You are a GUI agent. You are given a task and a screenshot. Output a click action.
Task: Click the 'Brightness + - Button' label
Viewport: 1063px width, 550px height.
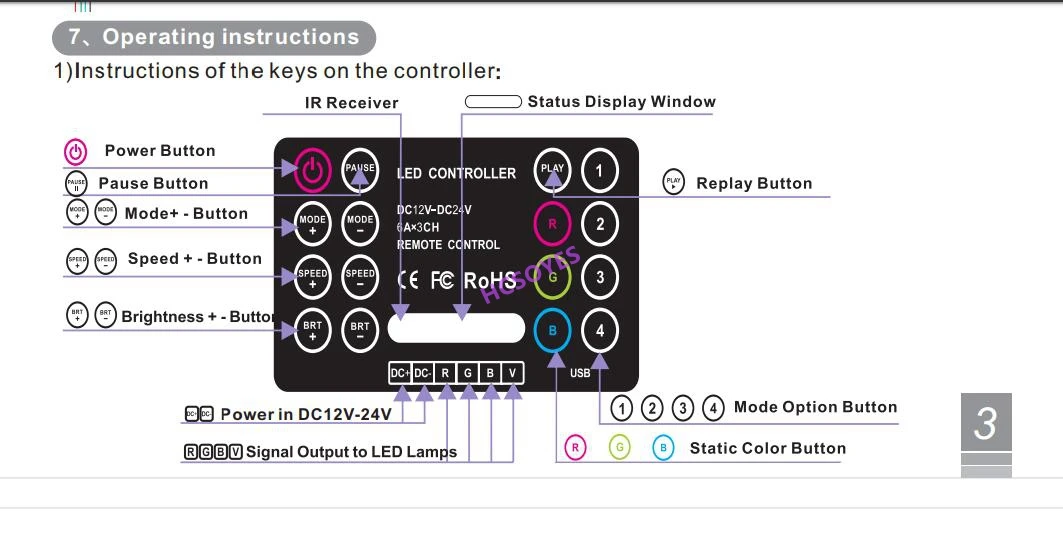click(198, 317)
